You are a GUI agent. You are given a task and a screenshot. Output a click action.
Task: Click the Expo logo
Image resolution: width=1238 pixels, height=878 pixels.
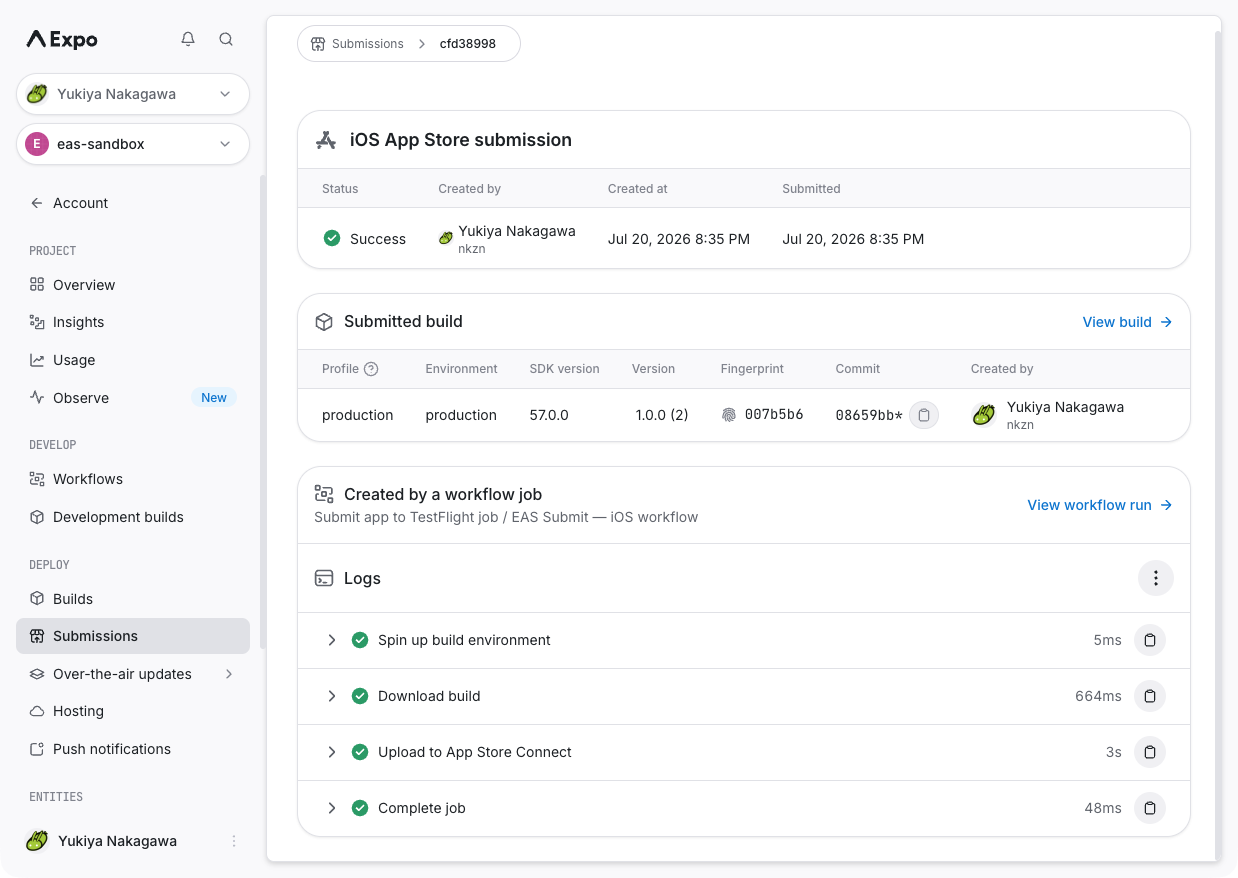tap(62, 40)
